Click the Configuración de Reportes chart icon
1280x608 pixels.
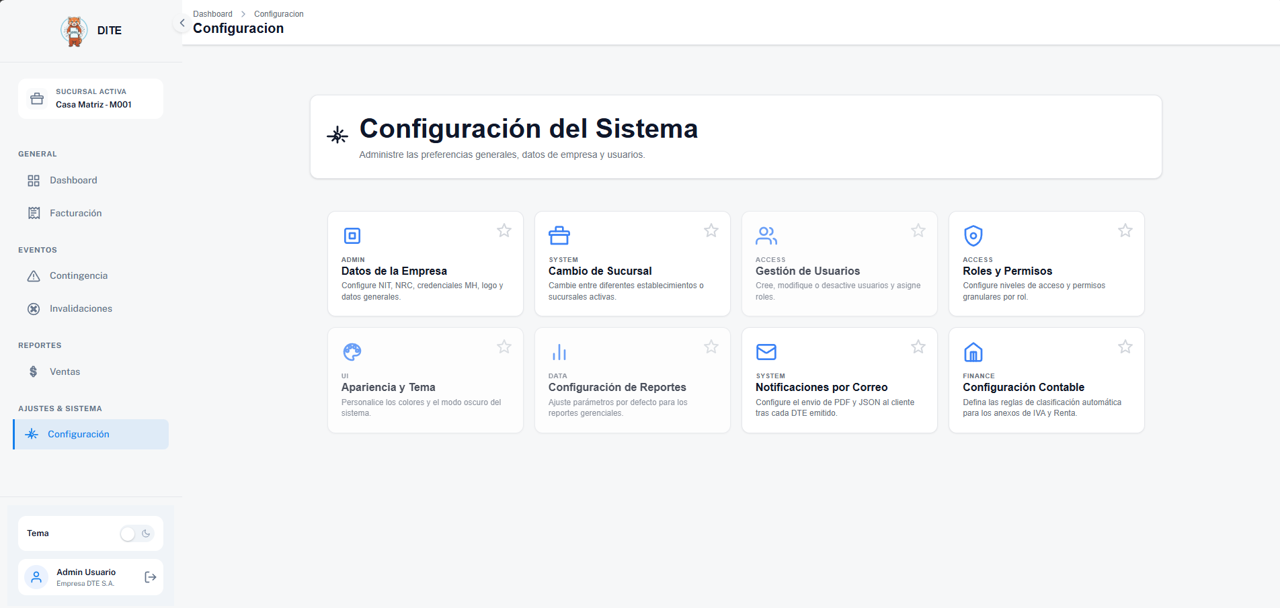coord(559,352)
